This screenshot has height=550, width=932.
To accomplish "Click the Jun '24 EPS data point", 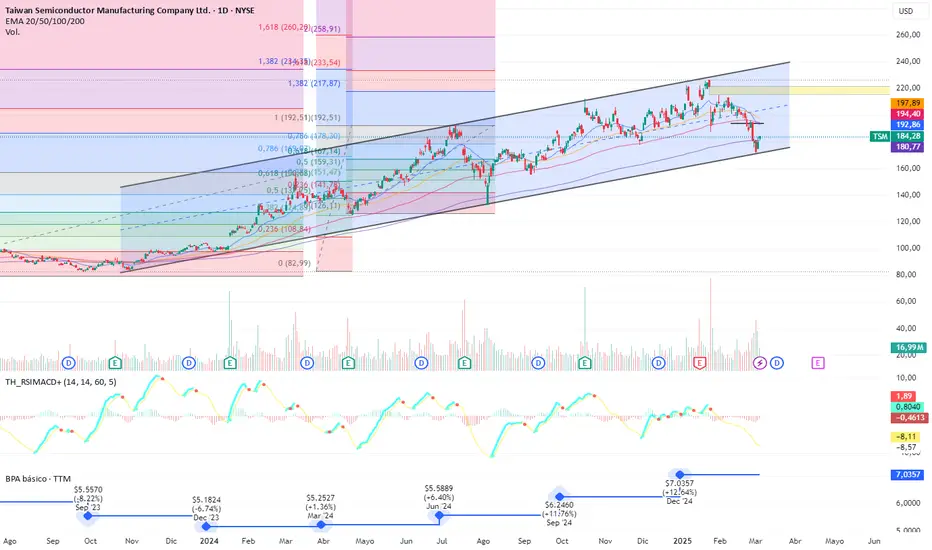I will pyautogui.click(x=439, y=515).
